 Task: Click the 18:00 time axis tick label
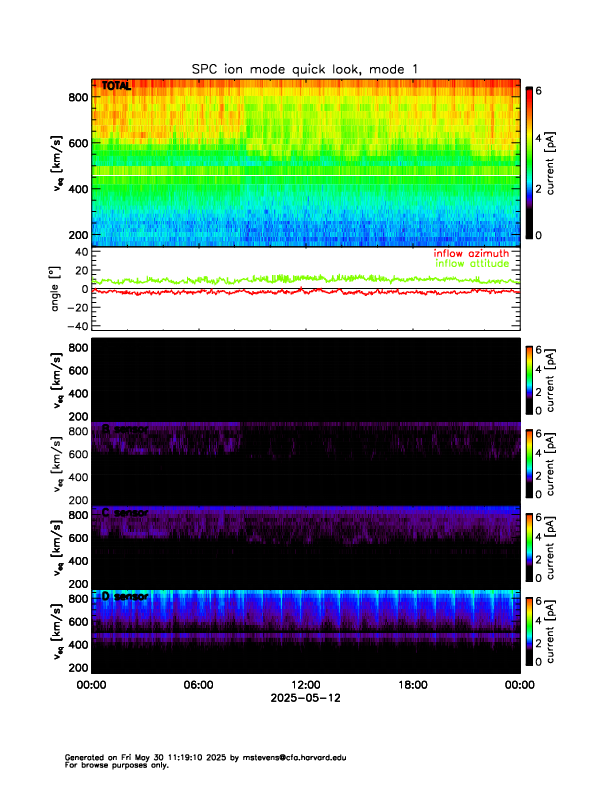click(412, 685)
